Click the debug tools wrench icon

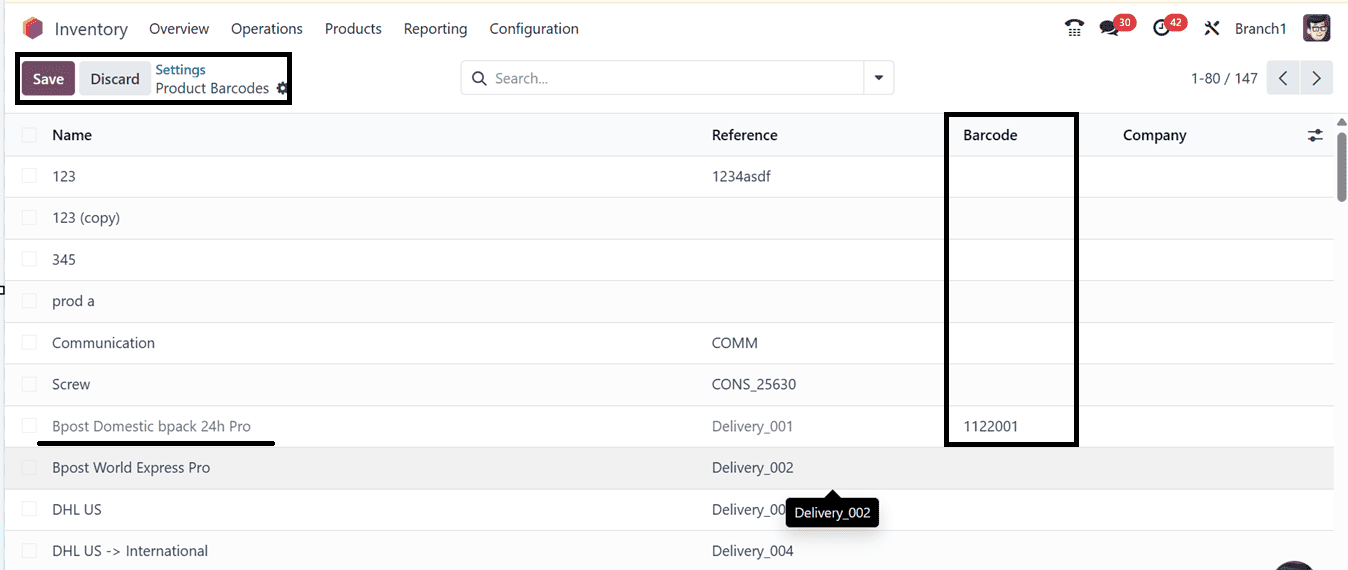point(1212,28)
